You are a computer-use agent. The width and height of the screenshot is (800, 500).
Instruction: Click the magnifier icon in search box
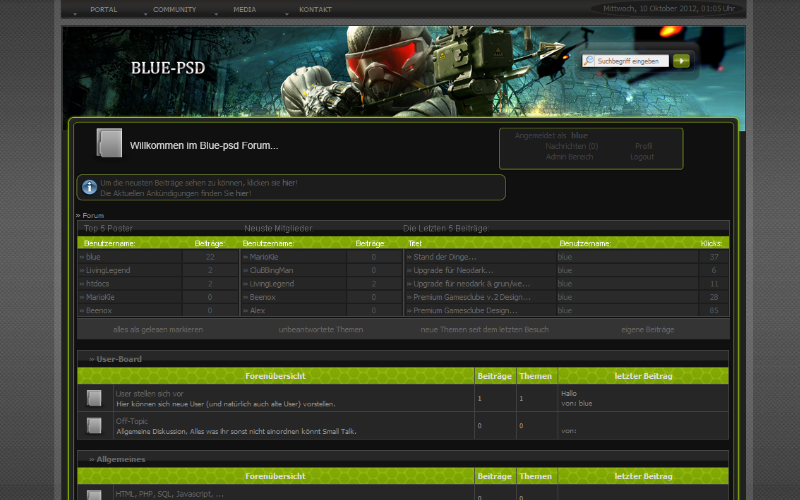click(589, 61)
